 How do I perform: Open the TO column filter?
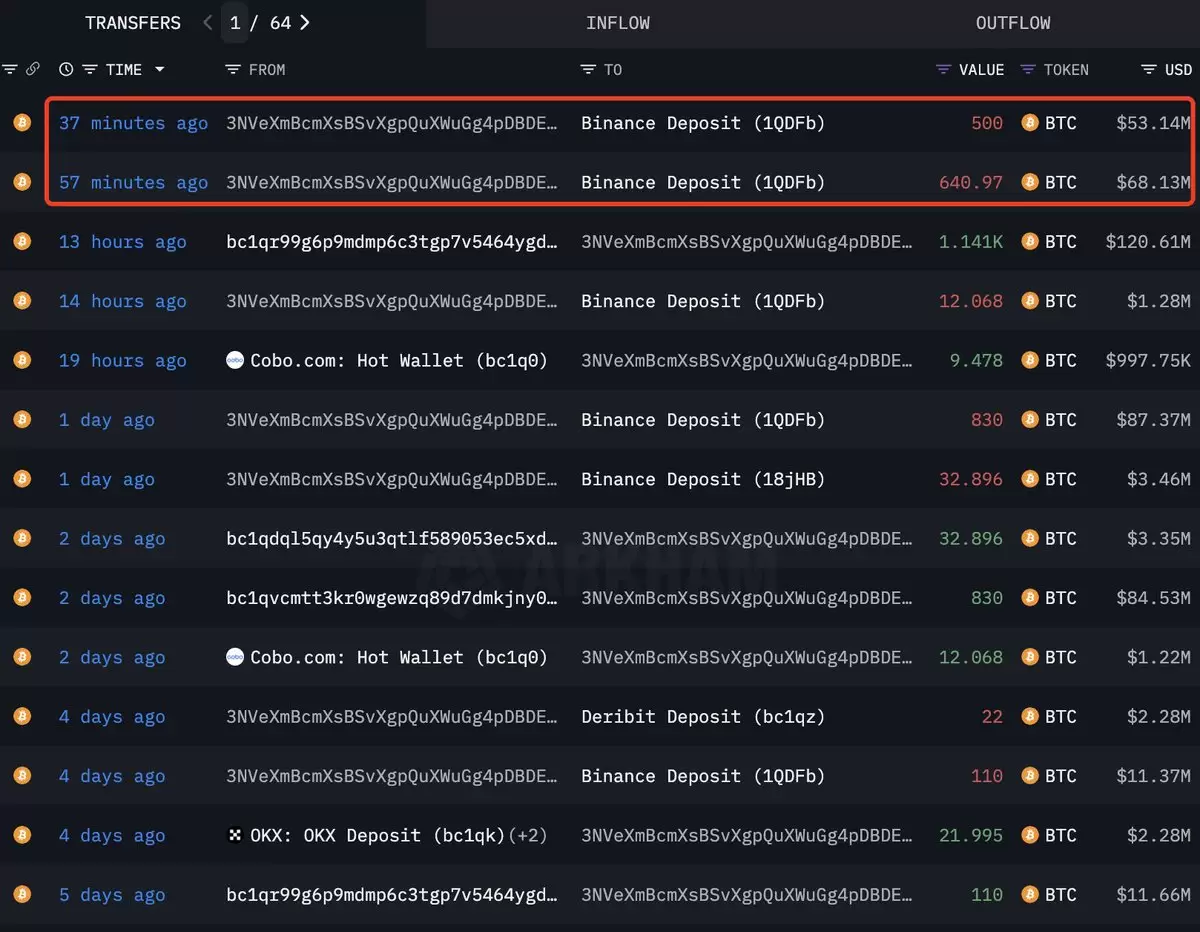click(588, 69)
